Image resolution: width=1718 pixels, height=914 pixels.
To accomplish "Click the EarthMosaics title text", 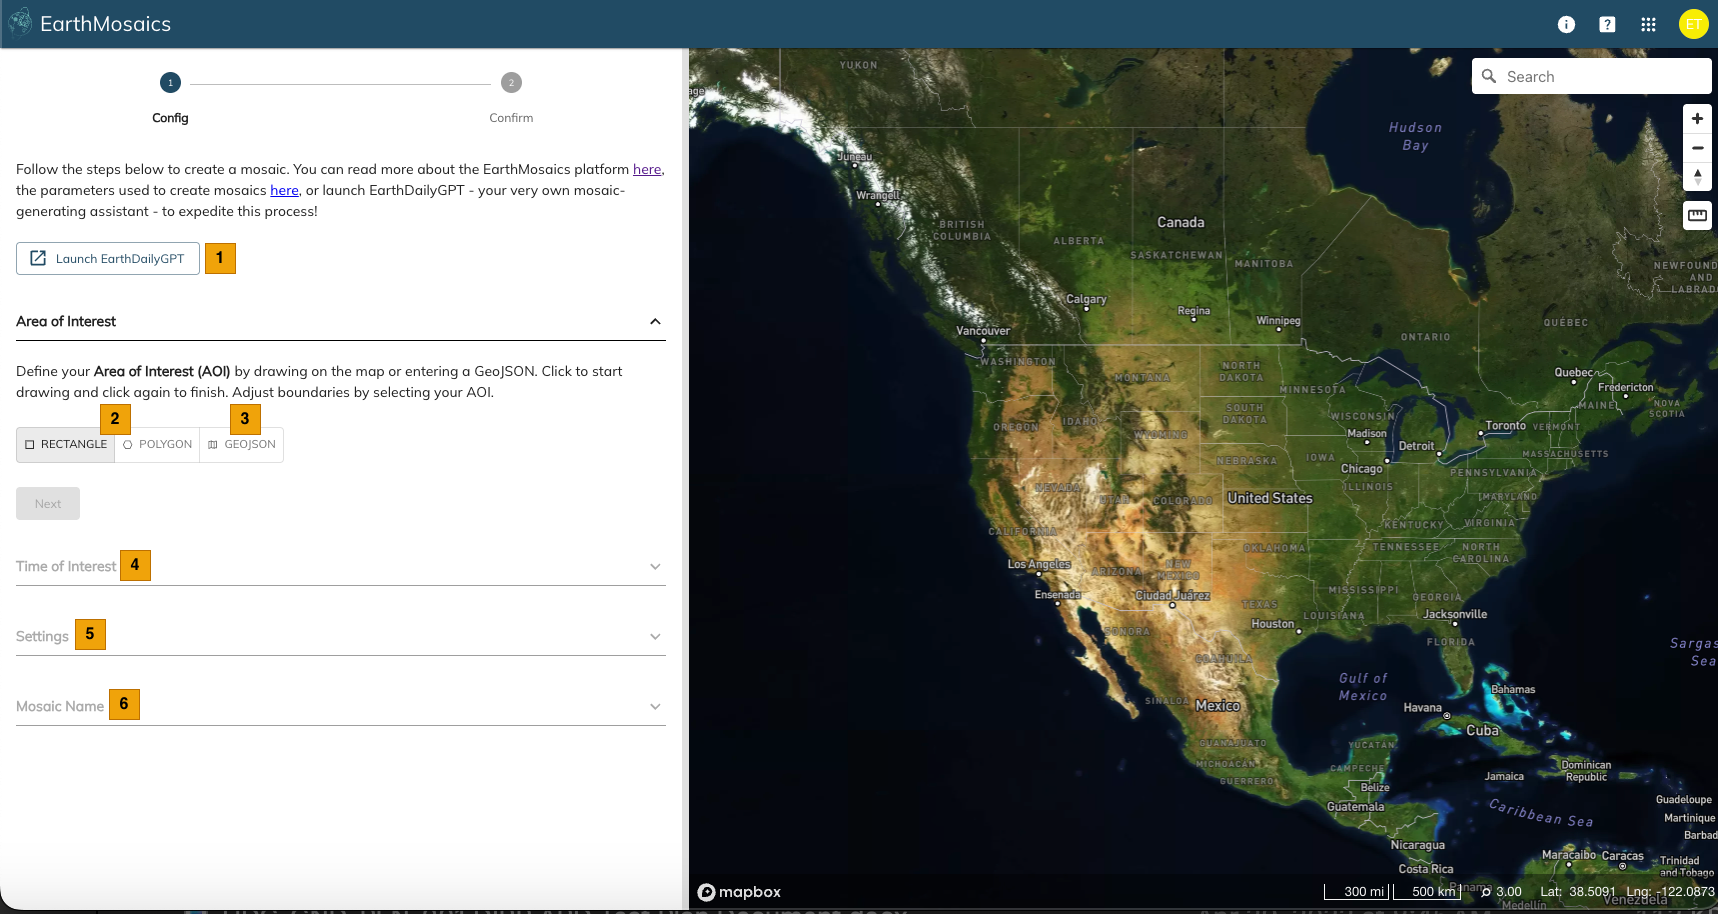I will pyautogui.click(x=105, y=24).
